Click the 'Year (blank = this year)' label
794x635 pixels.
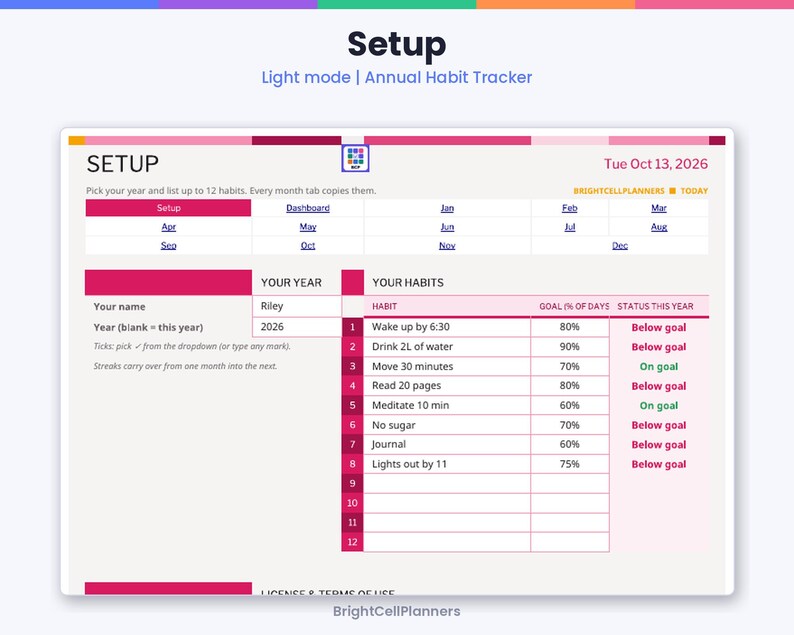click(148, 328)
